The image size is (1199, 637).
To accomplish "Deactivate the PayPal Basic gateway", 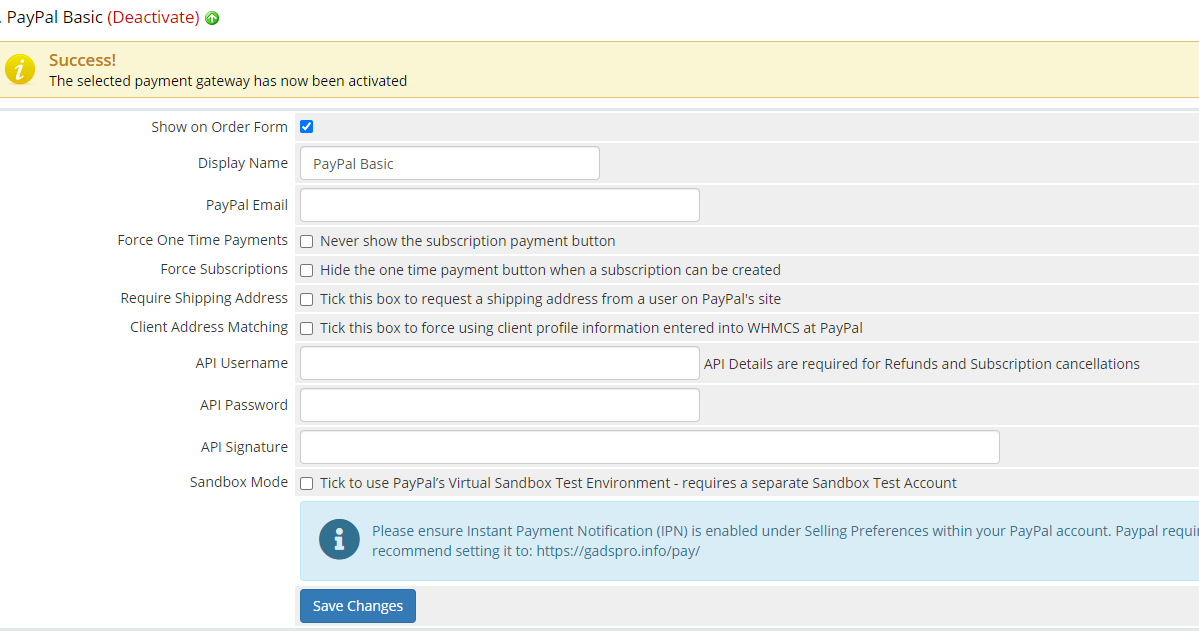I will [154, 18].
